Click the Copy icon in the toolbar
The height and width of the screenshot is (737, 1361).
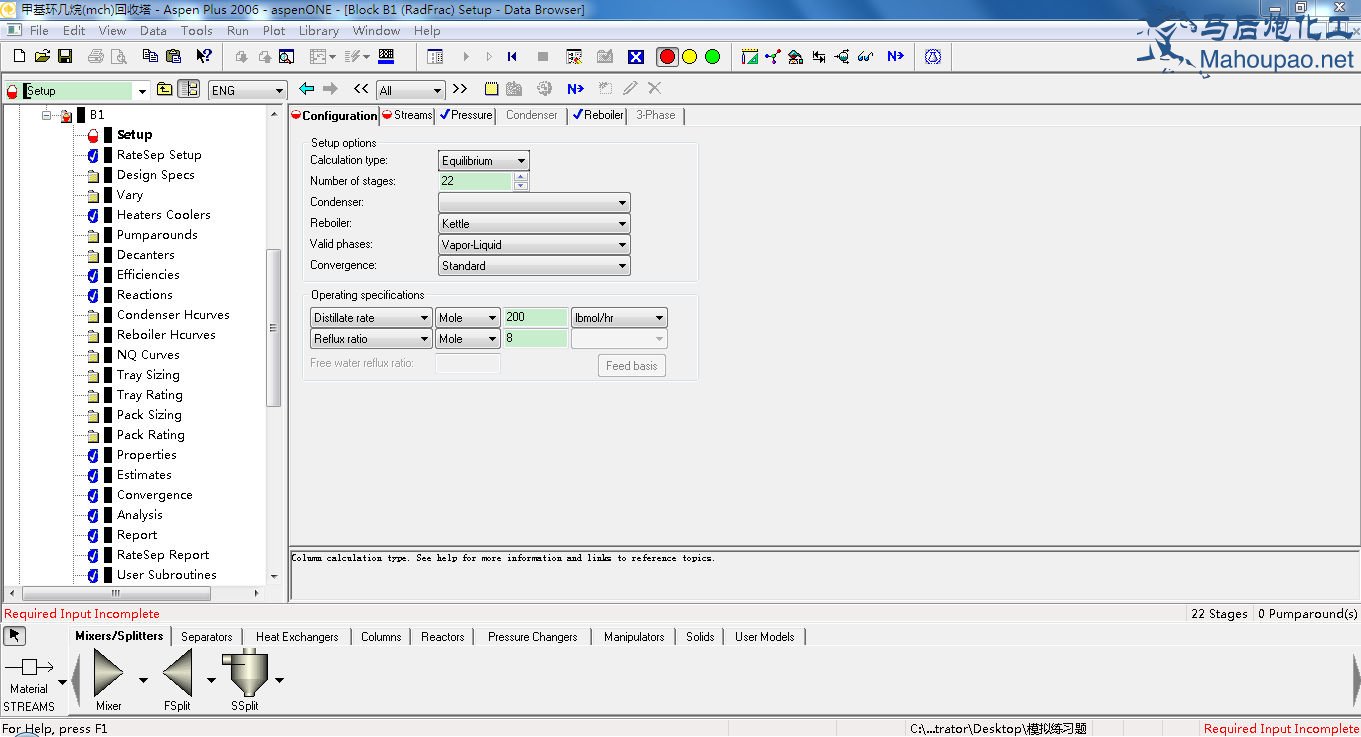152,56
